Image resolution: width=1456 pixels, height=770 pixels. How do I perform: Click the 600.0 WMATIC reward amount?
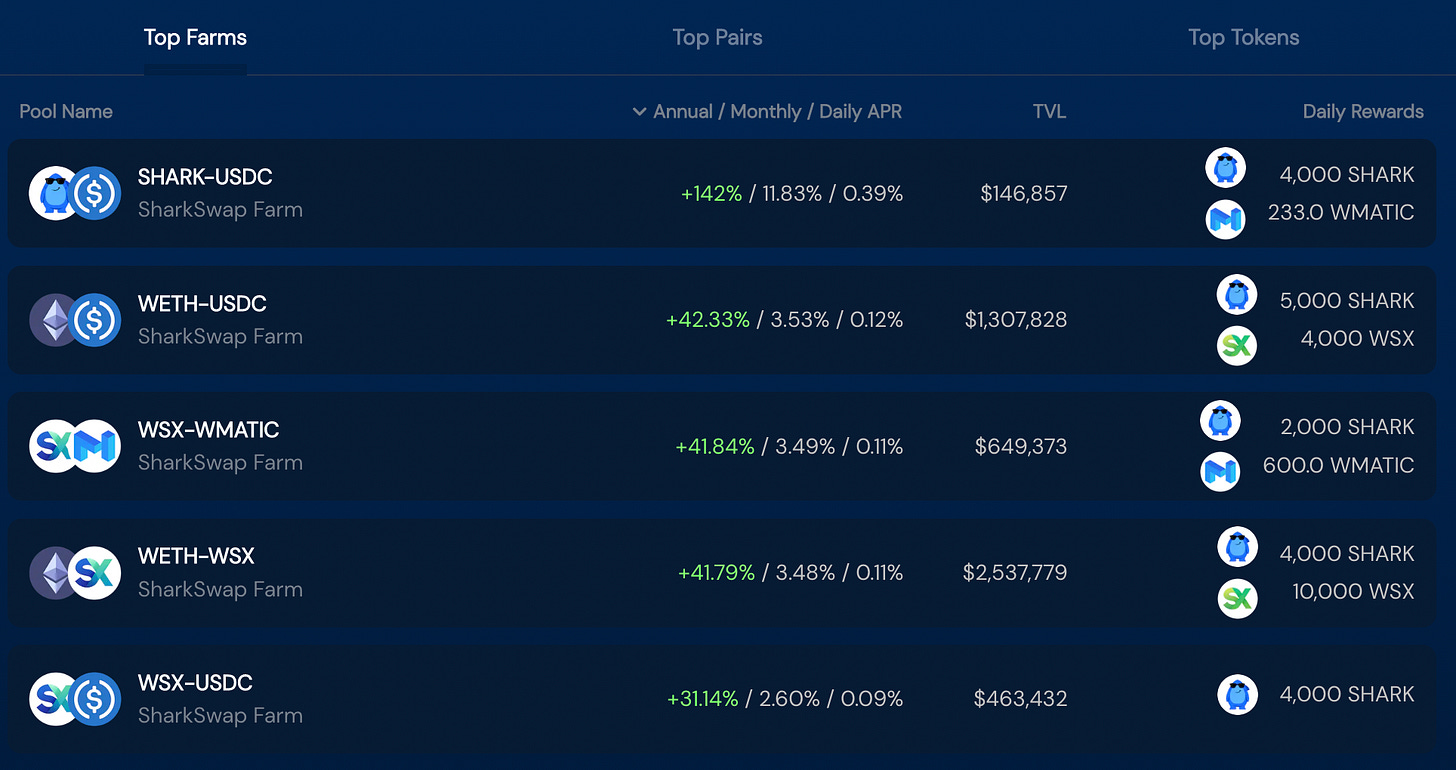[1338, 466]
